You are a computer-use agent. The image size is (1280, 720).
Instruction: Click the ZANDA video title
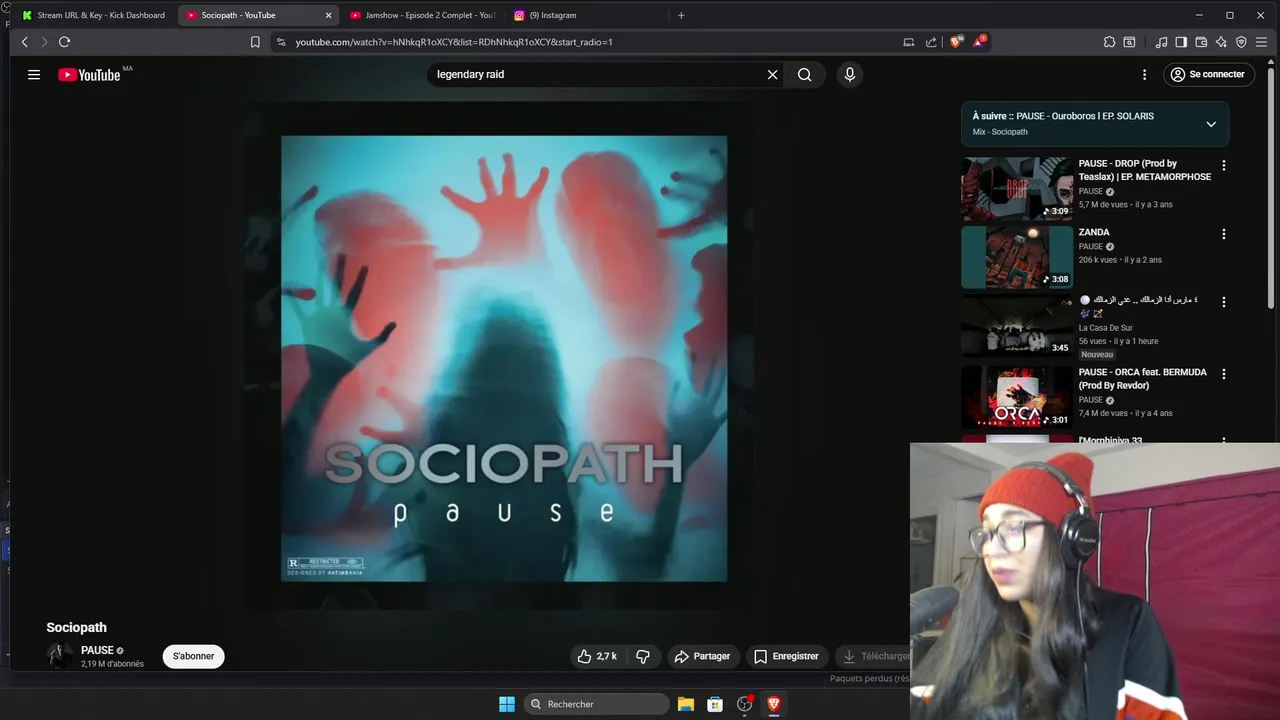click(x=1094, y=232)
